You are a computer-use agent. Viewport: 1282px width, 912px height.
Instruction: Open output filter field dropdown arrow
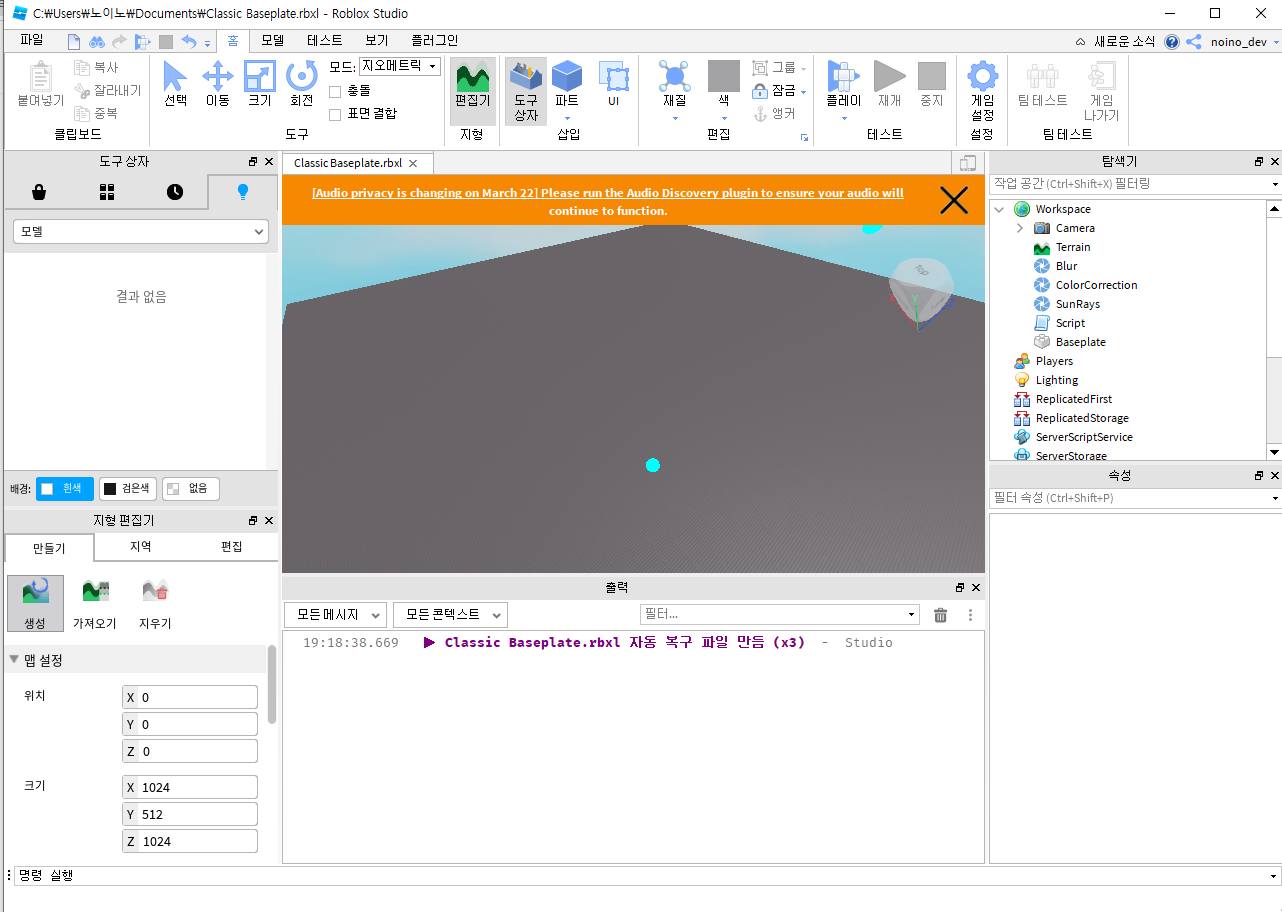pos(911,615)
